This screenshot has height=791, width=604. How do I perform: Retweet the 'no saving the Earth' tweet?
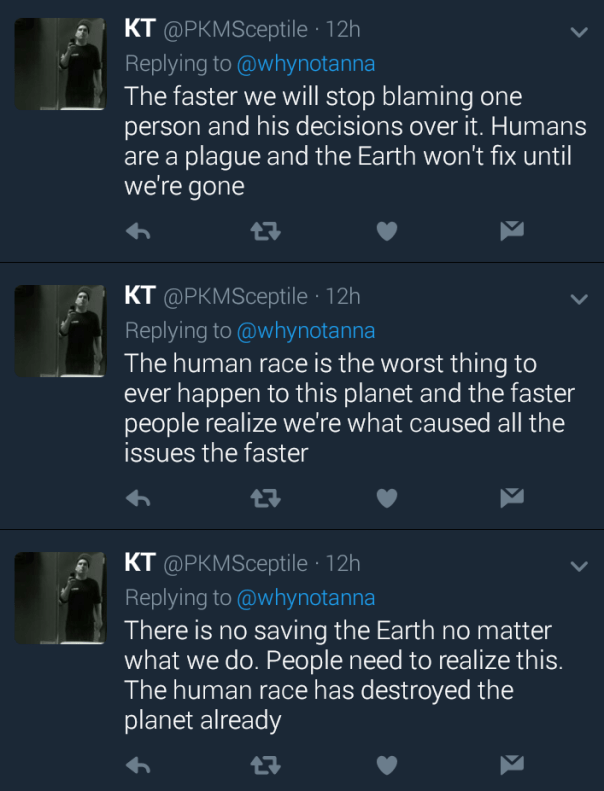262,766
